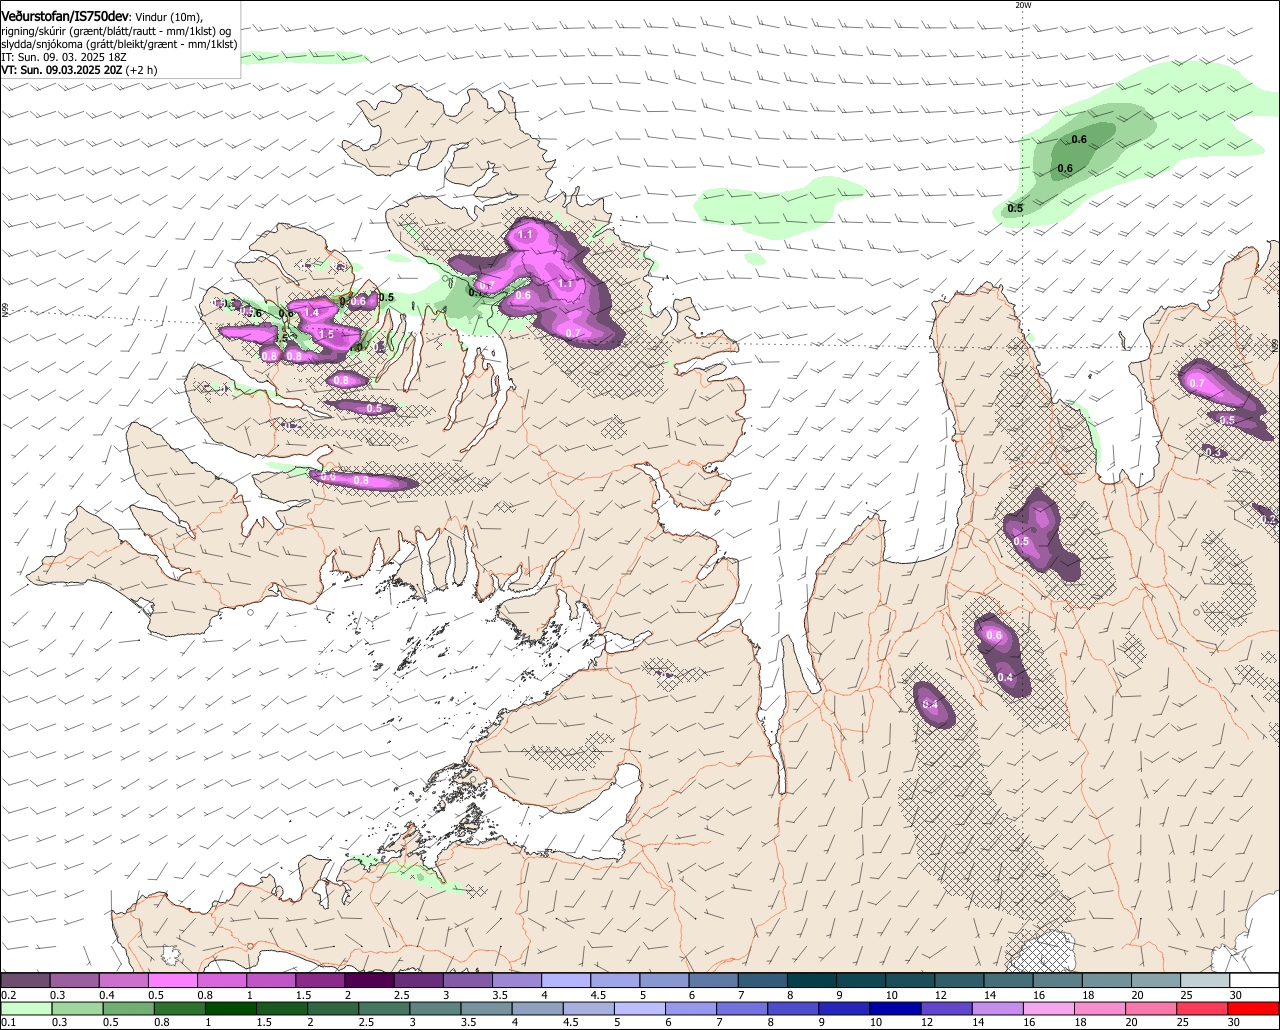The image size is (1280, 1030).
Task: Click the 0.5 rain label in offshore green area
Action: 1015,208
